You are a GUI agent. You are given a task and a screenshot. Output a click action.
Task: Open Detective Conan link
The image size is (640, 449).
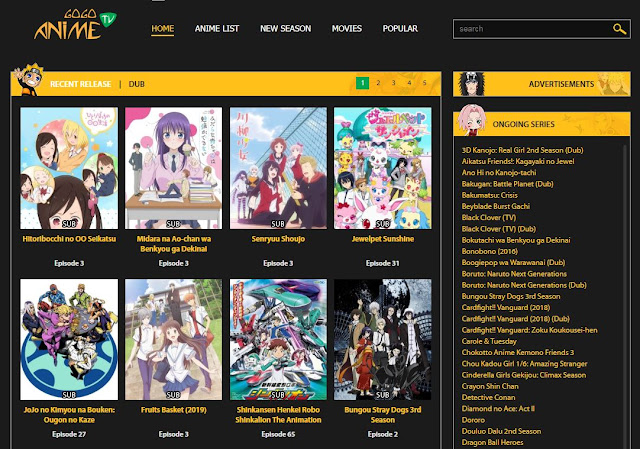coord(488,397)
